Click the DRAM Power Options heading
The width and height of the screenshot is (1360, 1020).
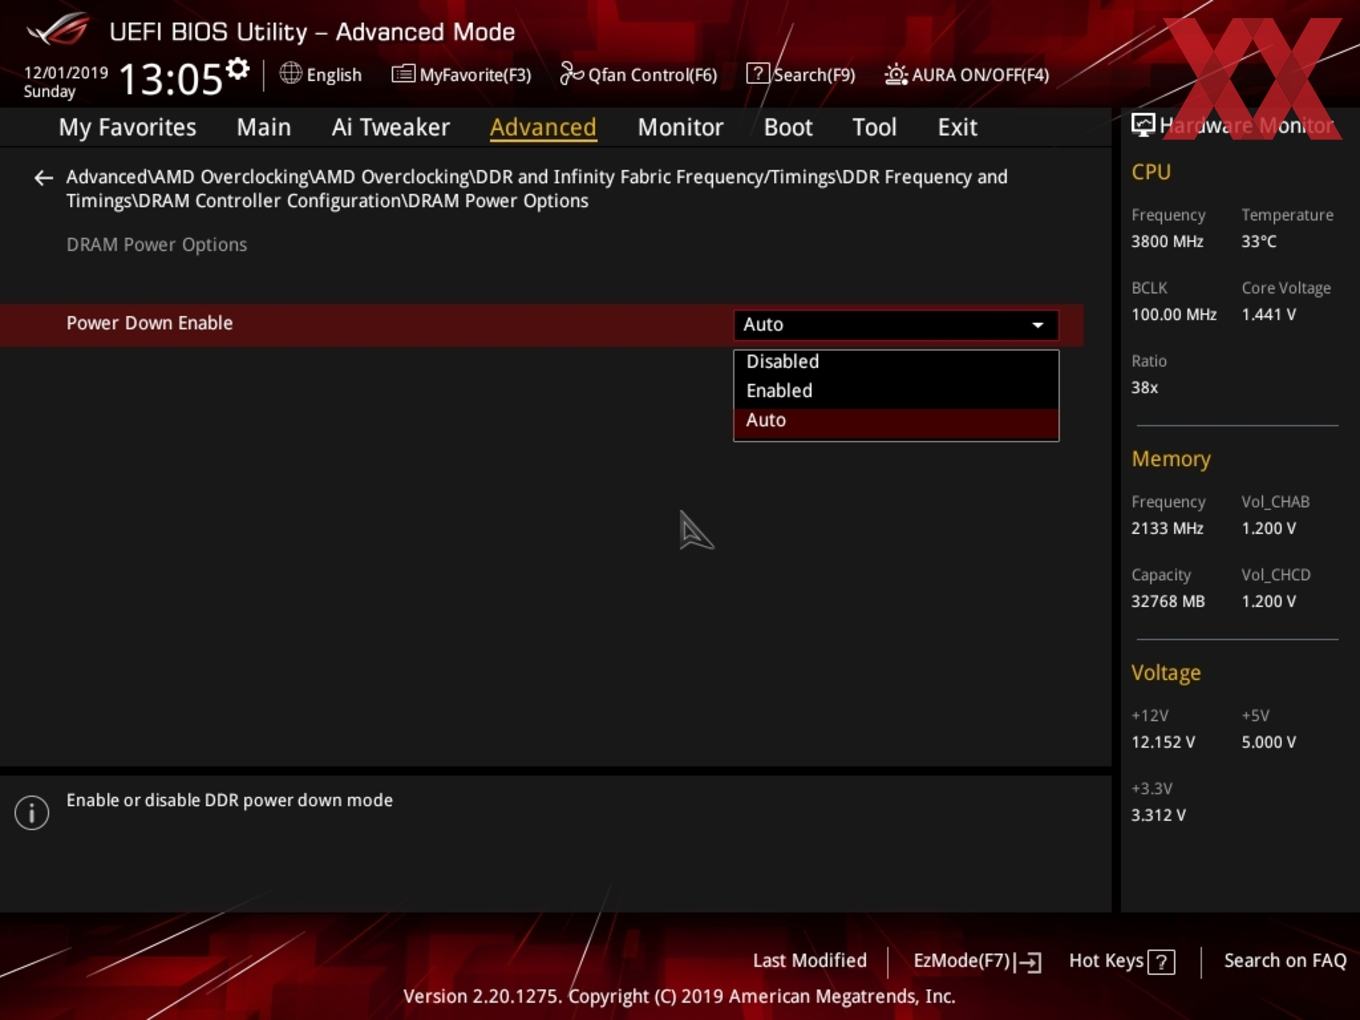156,245
